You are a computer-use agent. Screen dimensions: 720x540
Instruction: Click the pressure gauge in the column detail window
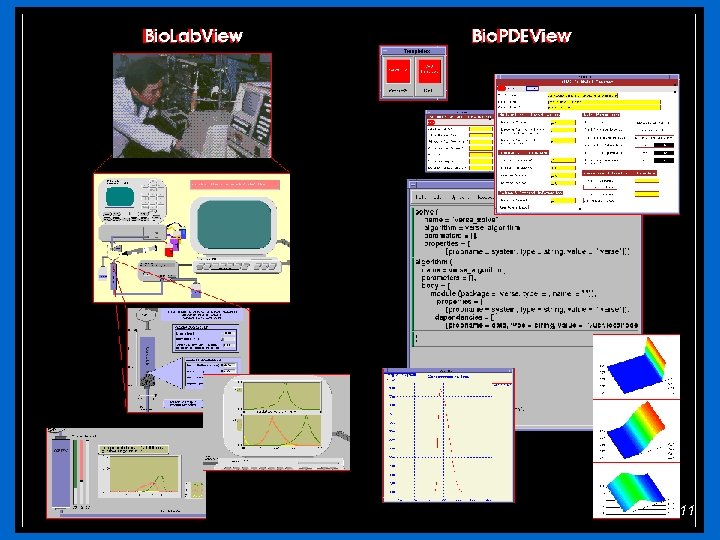[145, 315]
